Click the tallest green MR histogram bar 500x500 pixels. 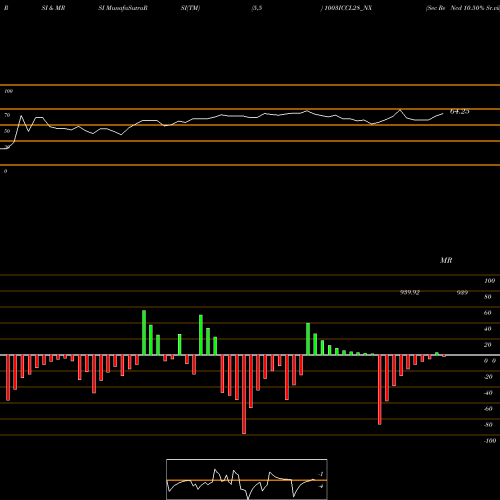click(144, 333)
